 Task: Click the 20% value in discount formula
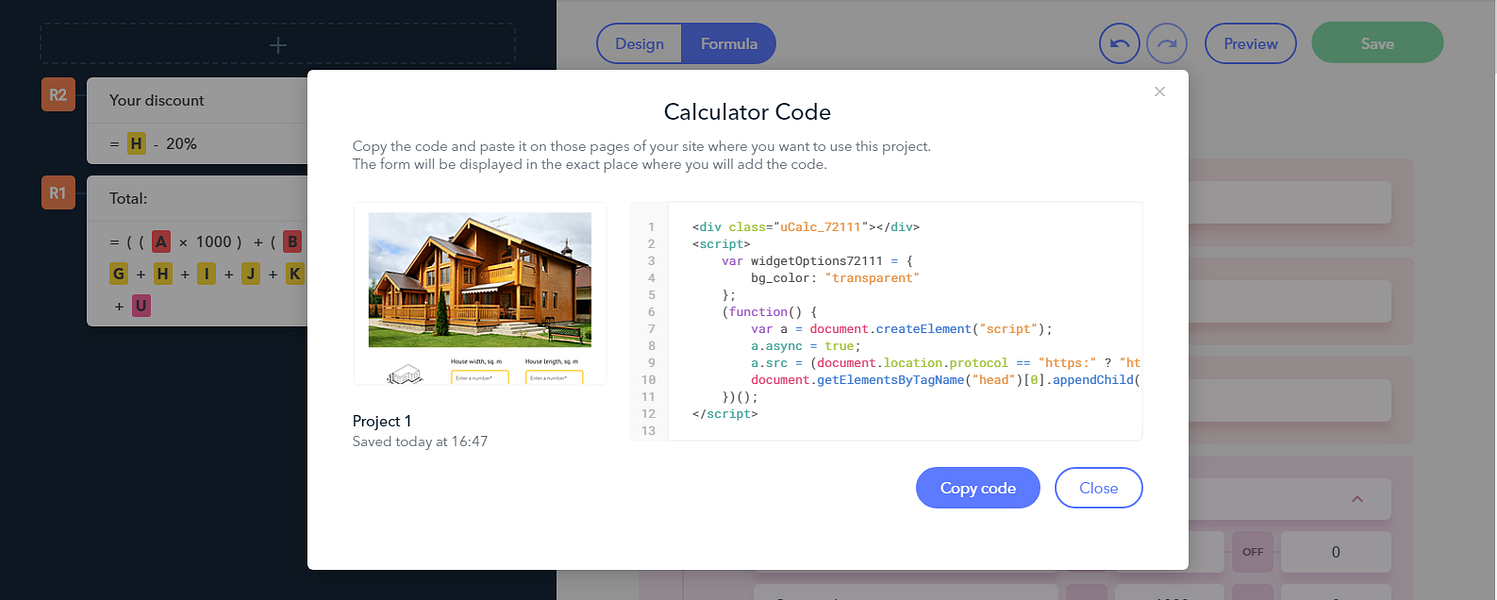point(181,144)
